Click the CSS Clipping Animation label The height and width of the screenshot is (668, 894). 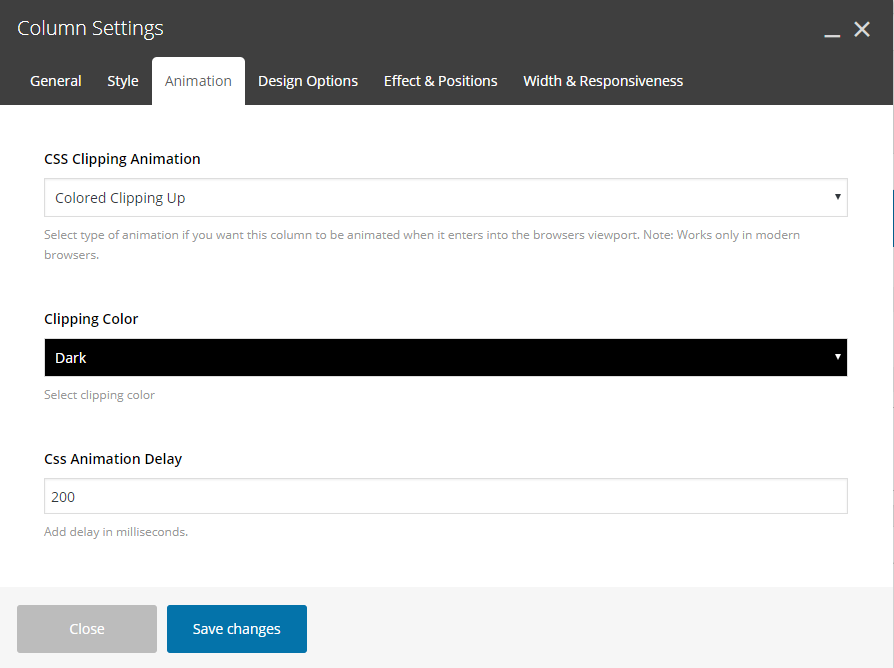click(122, 159)
